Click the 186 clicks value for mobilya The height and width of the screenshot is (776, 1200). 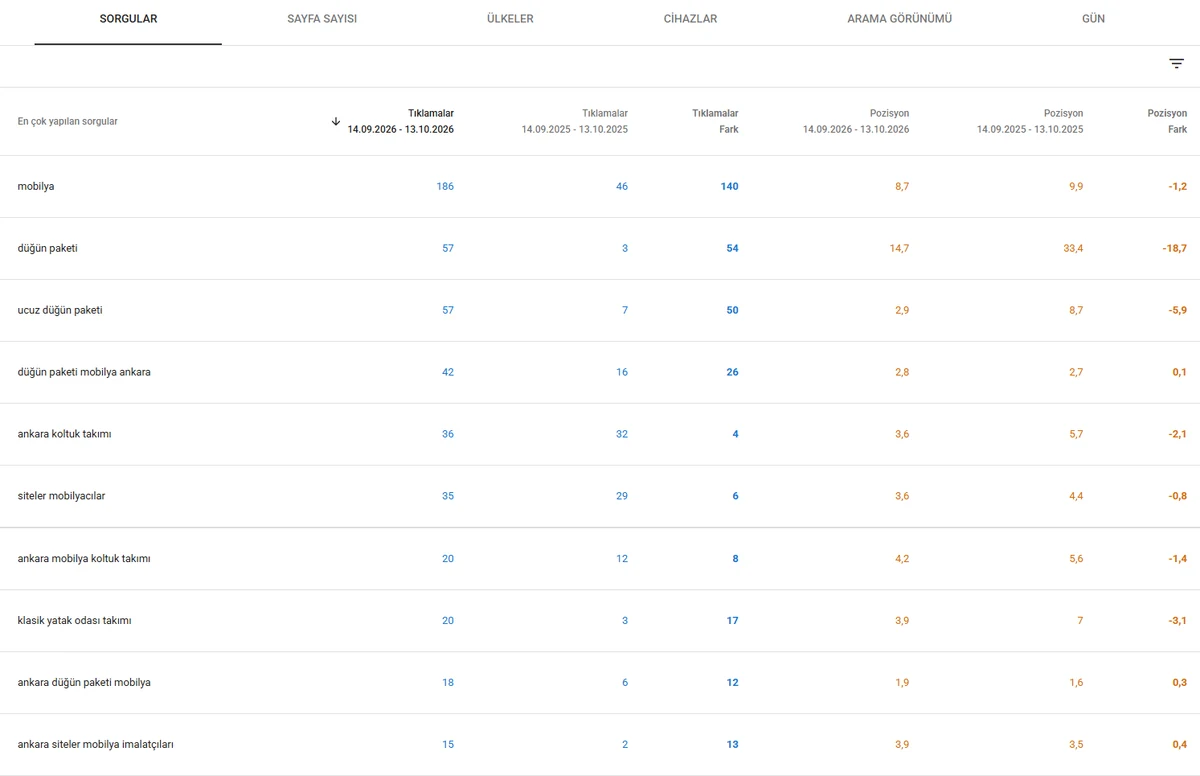click(445, 186)
